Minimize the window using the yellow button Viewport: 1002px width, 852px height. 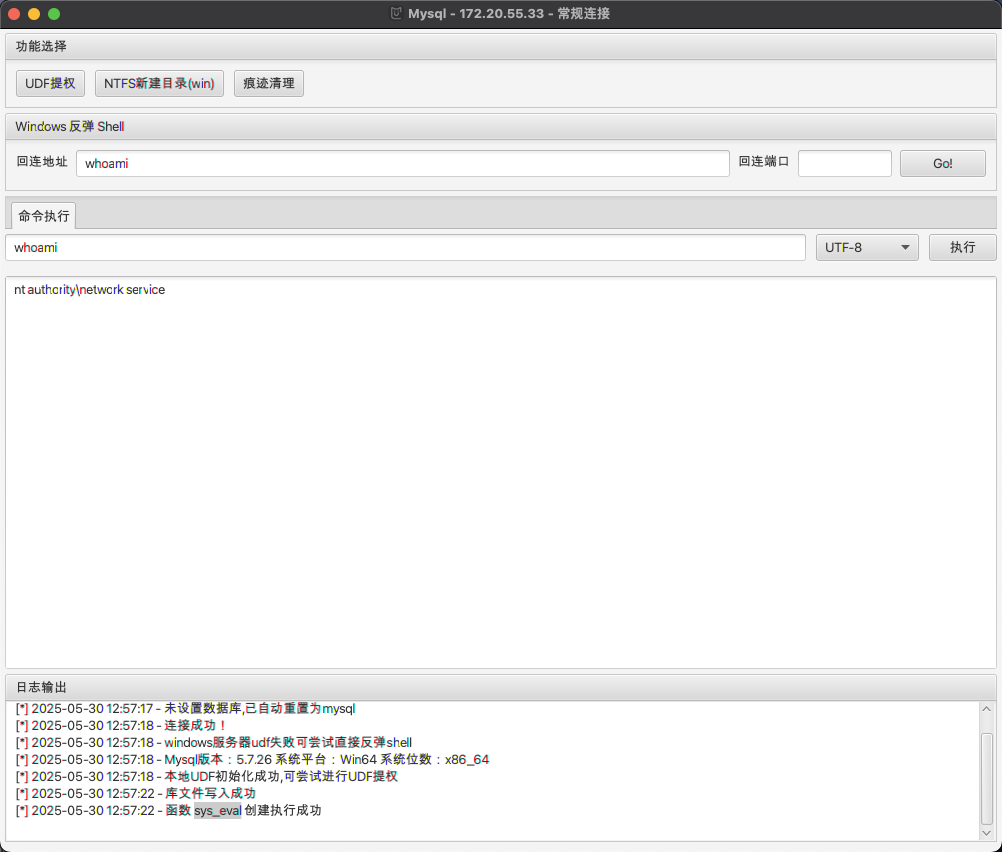[34, 14]
